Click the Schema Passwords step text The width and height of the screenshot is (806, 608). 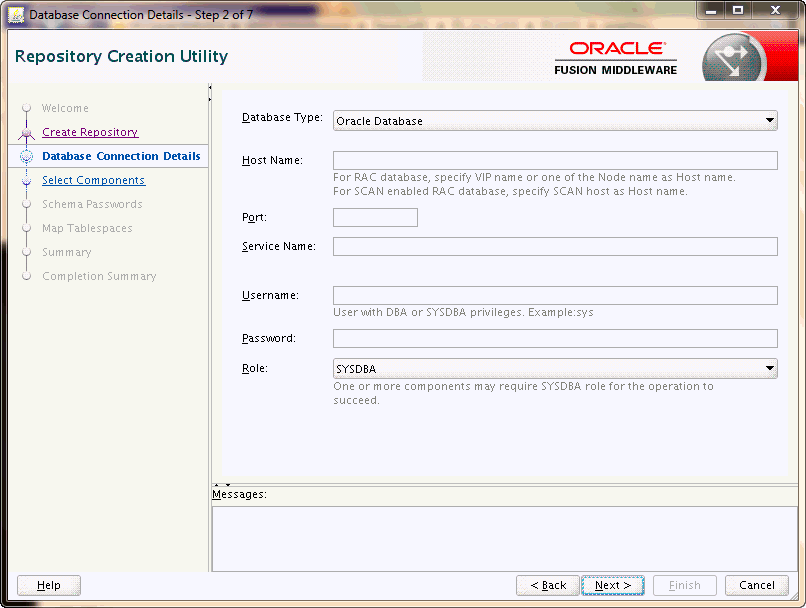[x=93, y=205]
